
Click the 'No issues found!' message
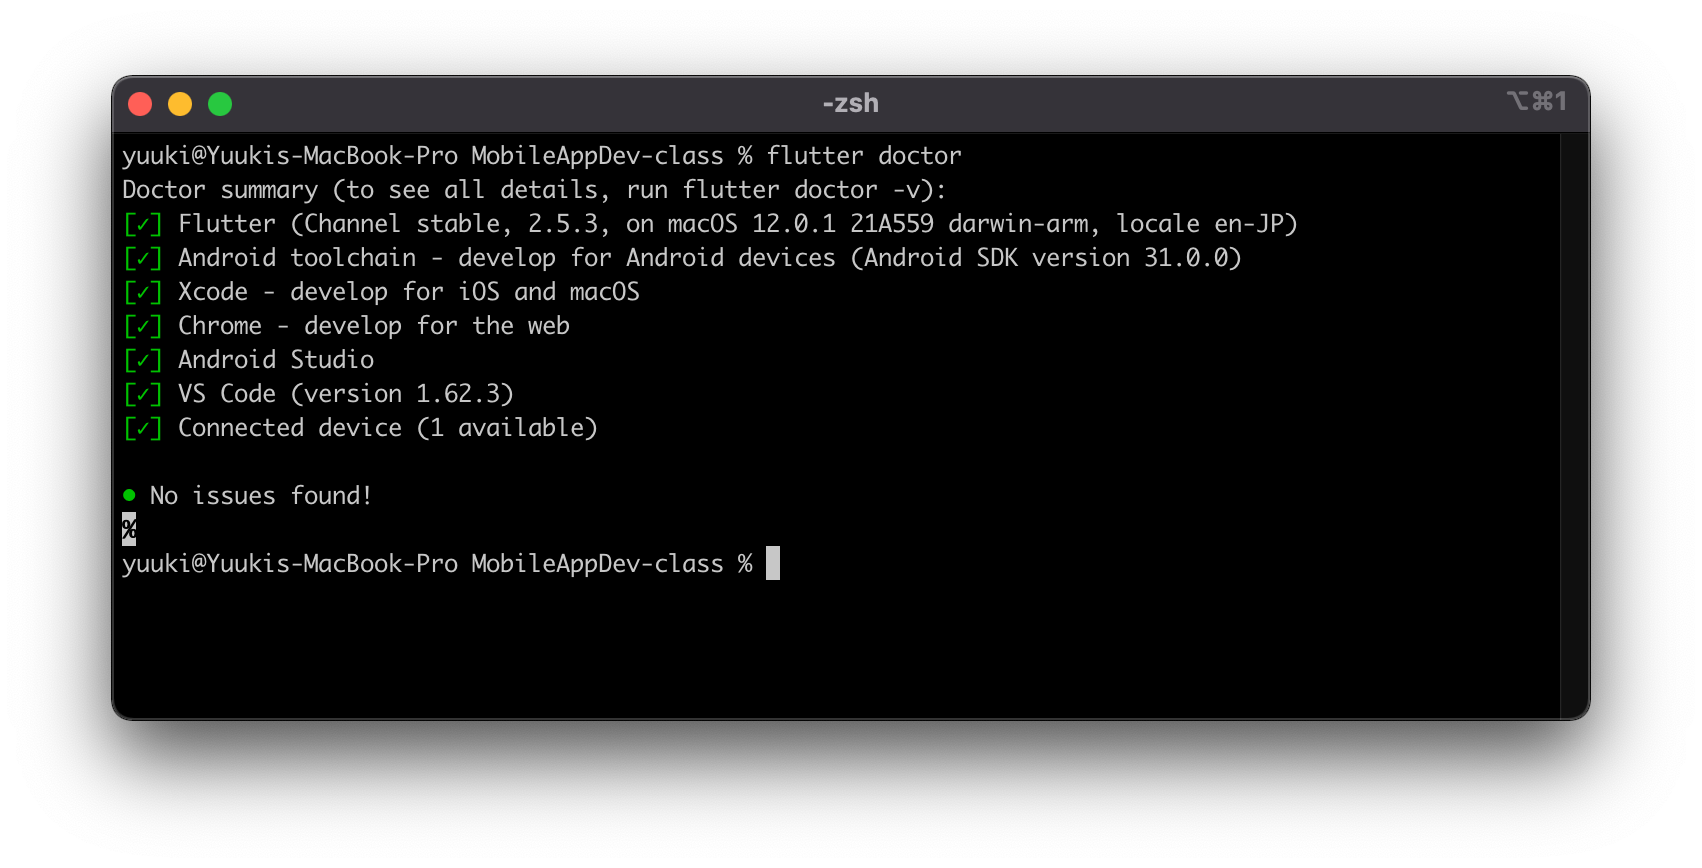[x=261, y=496]
